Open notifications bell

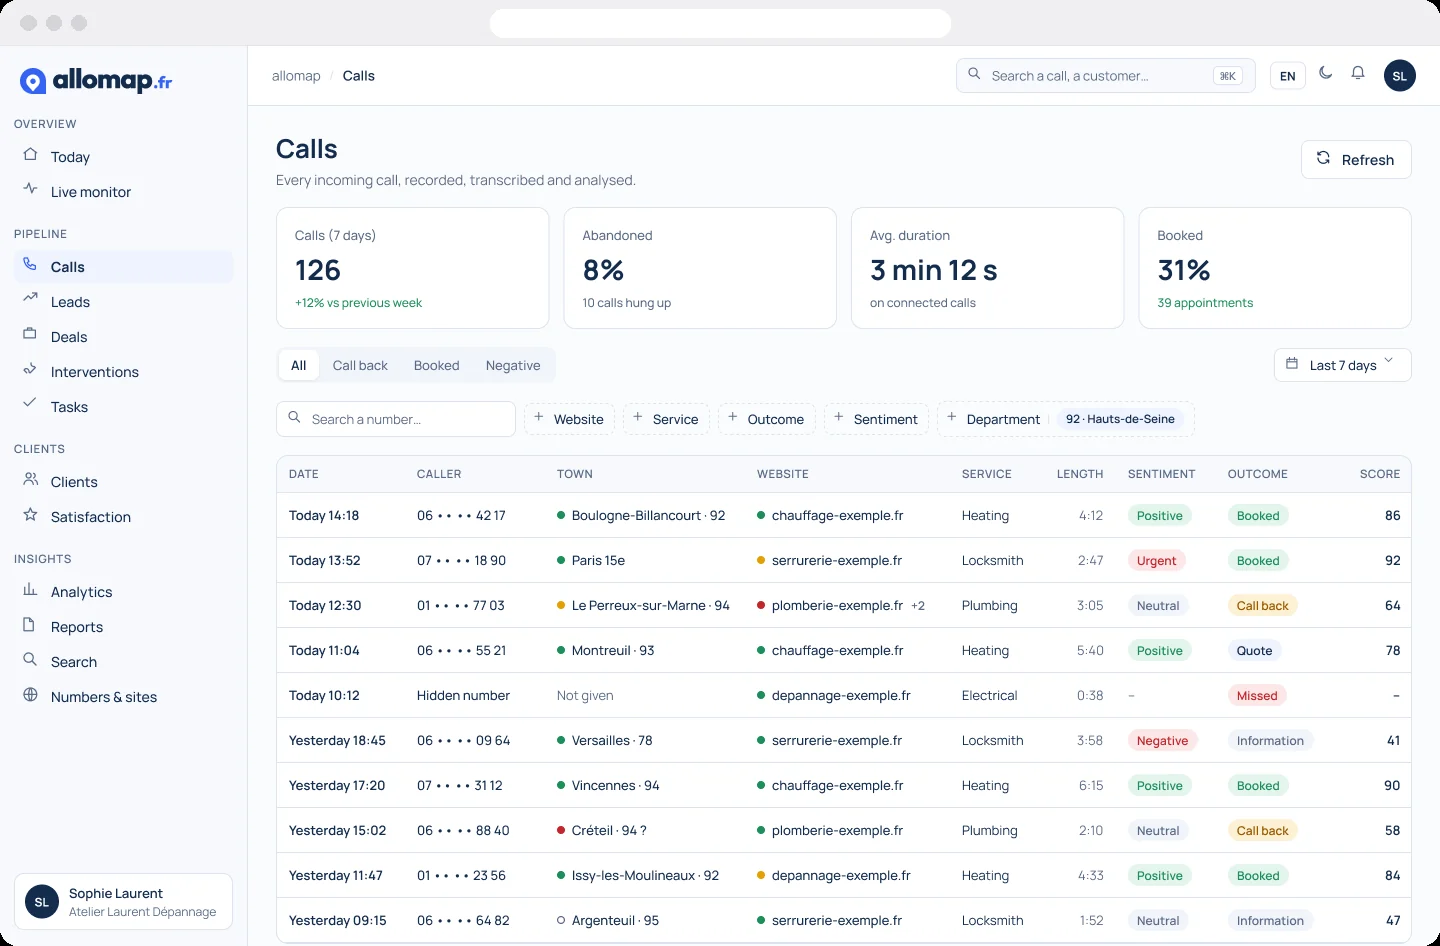click(1358, 73)
